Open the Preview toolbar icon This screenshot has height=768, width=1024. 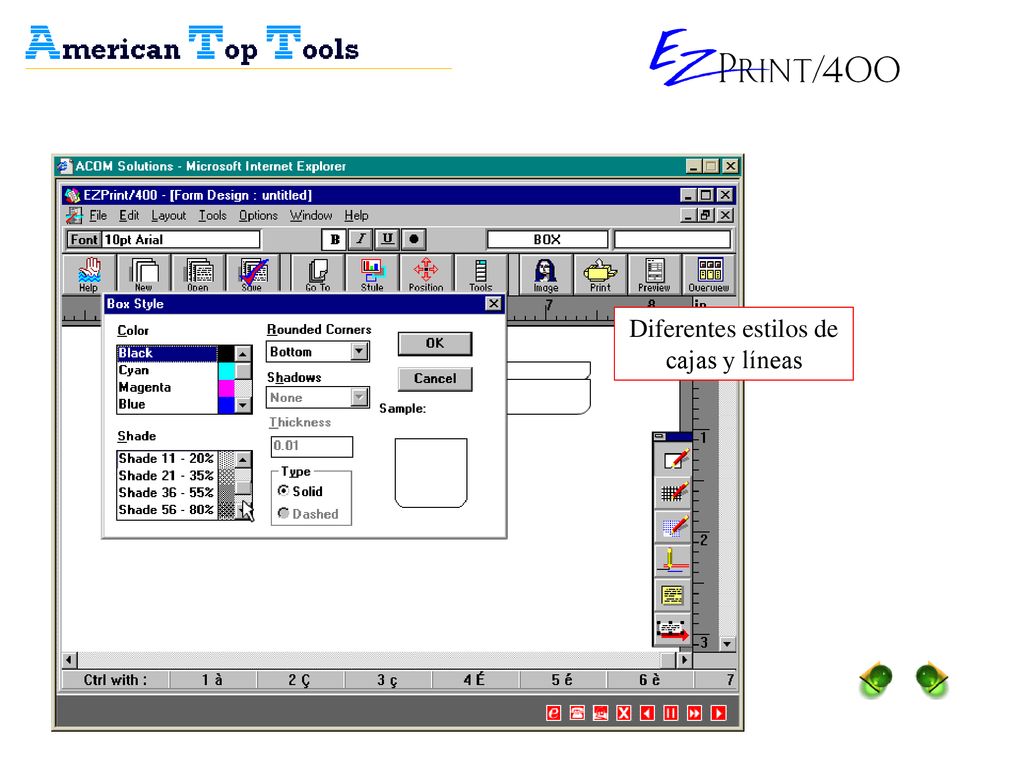pyautogui.click(x=654, y=274)
